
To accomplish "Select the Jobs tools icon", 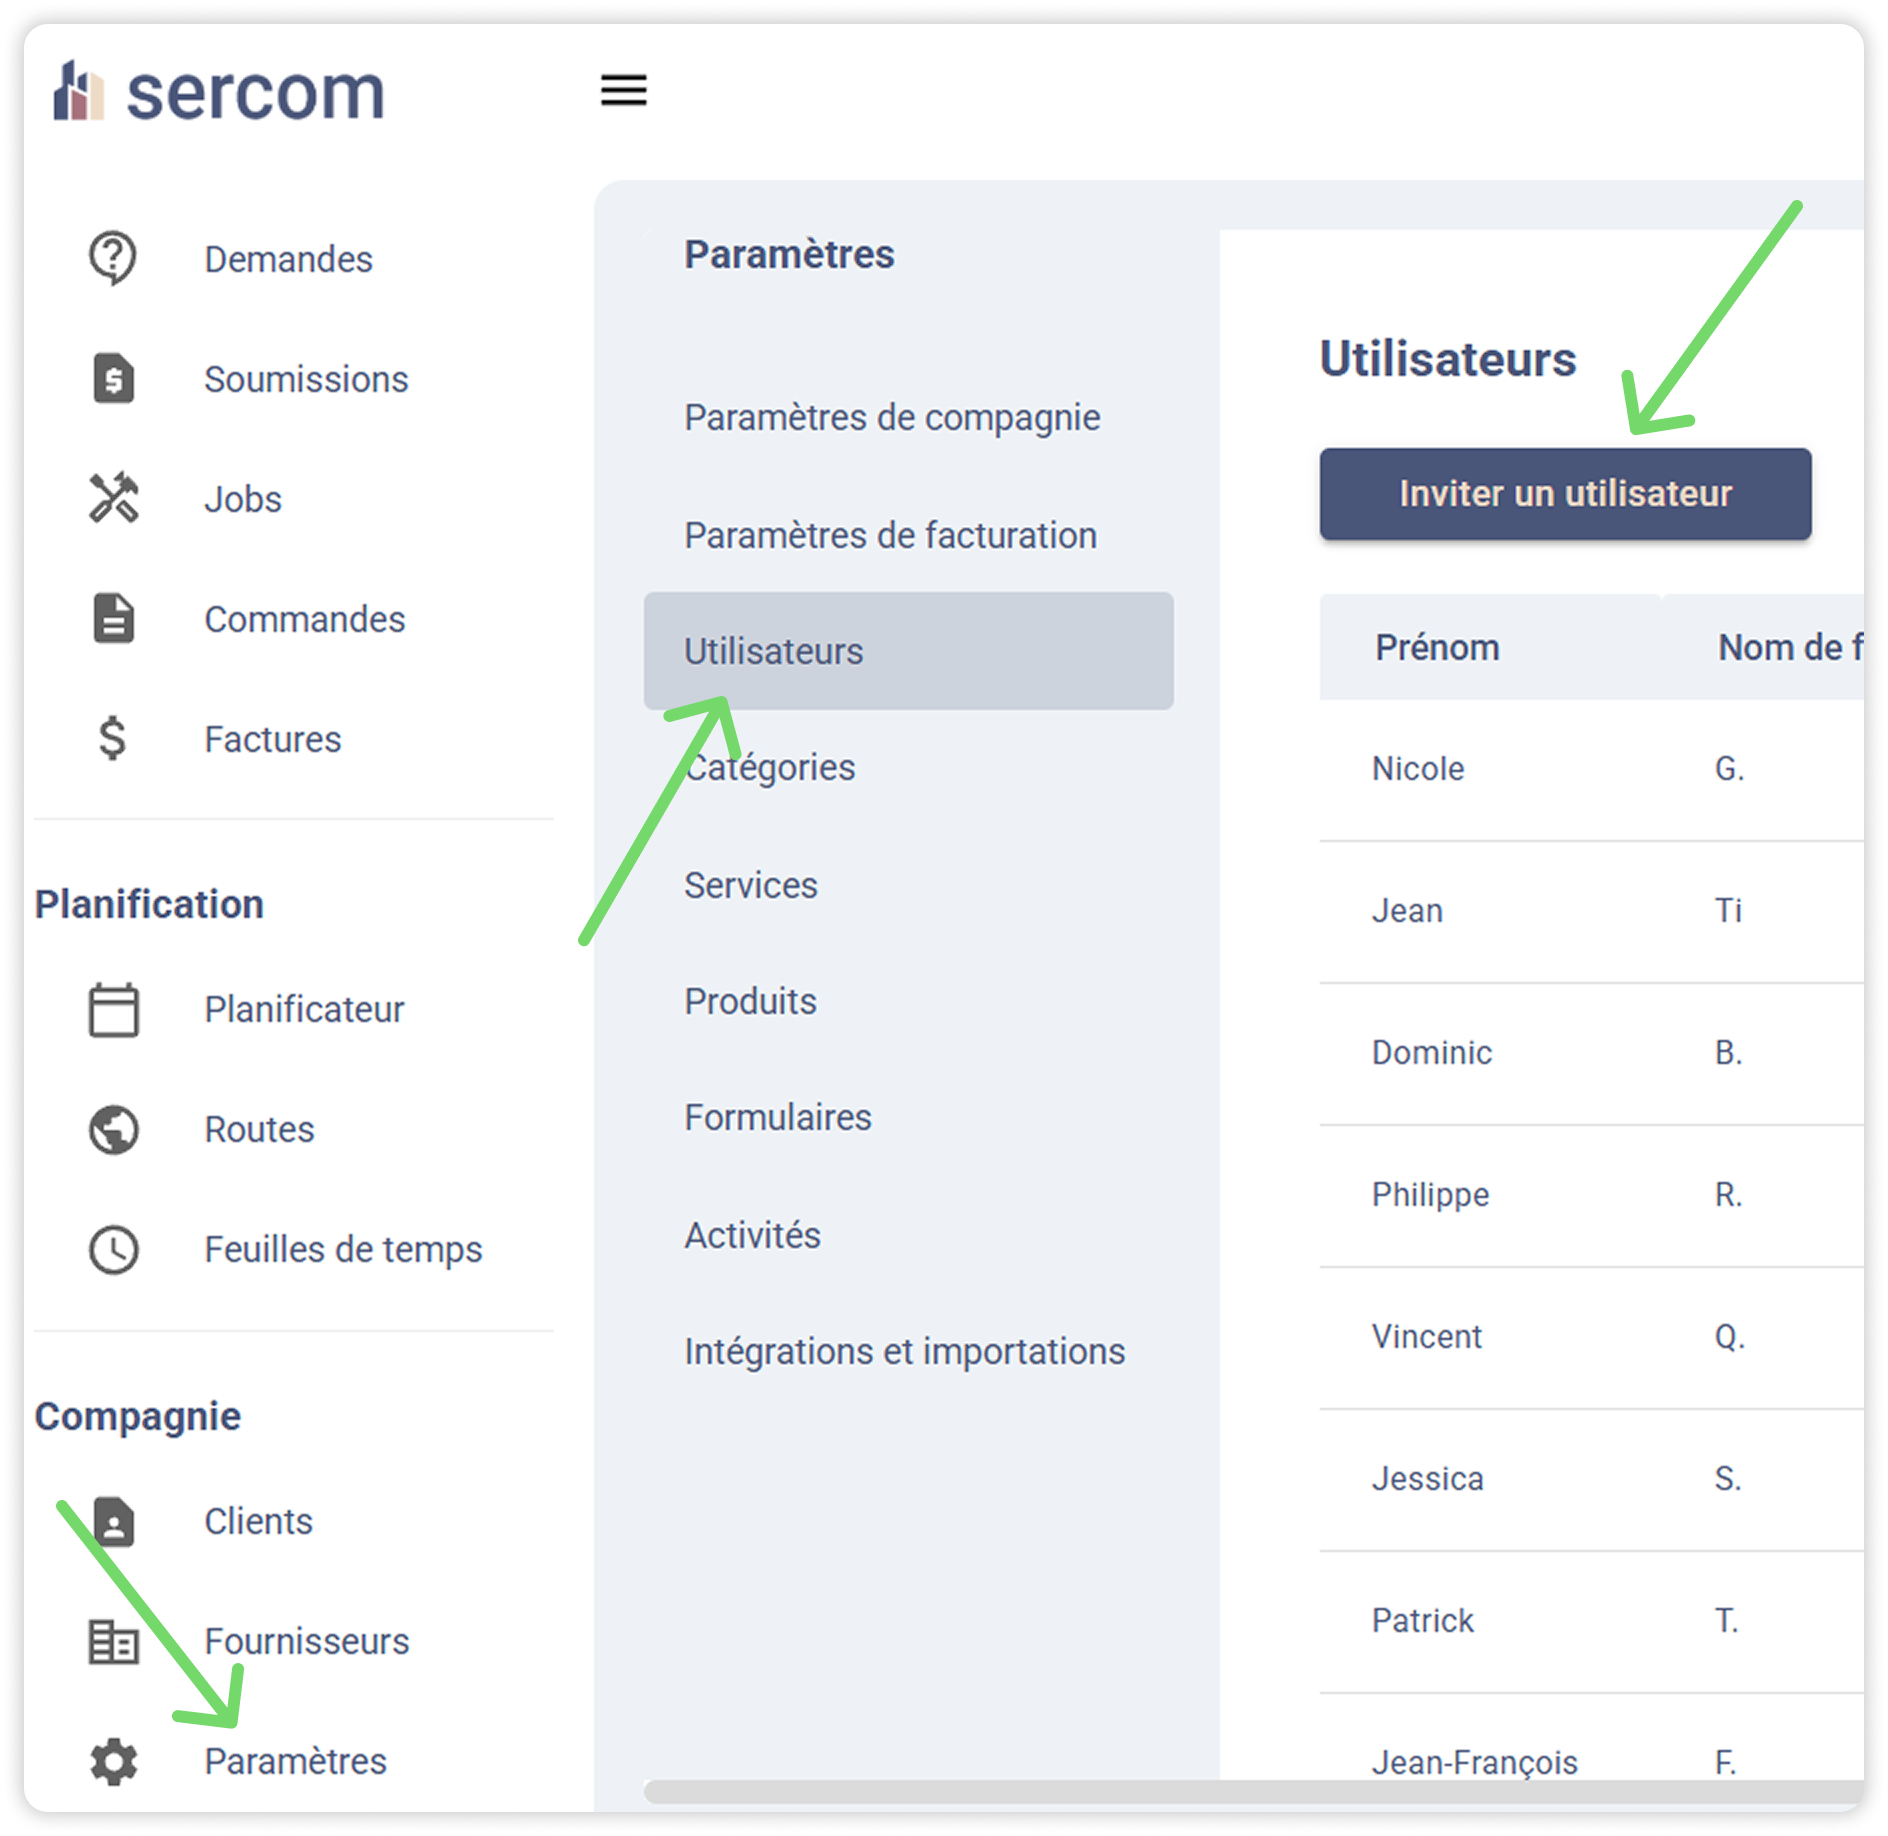I will click(114, 498).
